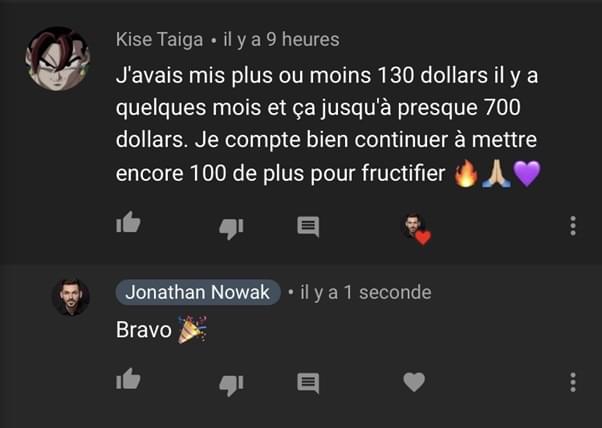Toggle the gray heart on Jonathan Nowak's reply
This screenshot has width=602, height=428.
(414, 382)
